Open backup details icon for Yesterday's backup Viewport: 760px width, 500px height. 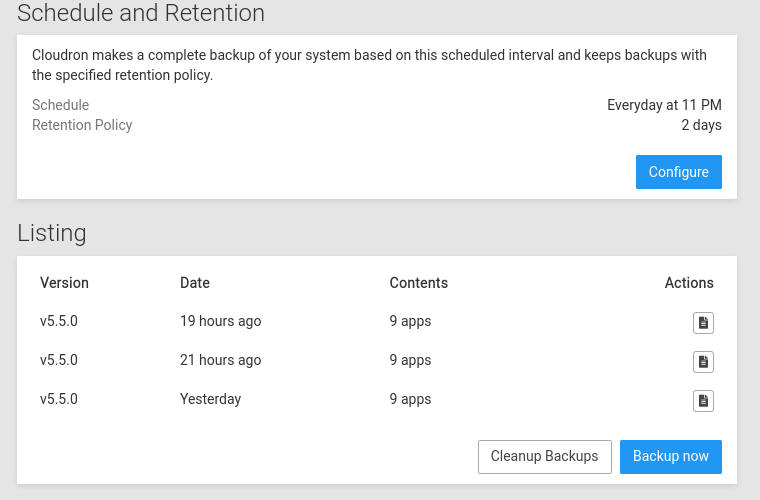[x=703, y=401]
